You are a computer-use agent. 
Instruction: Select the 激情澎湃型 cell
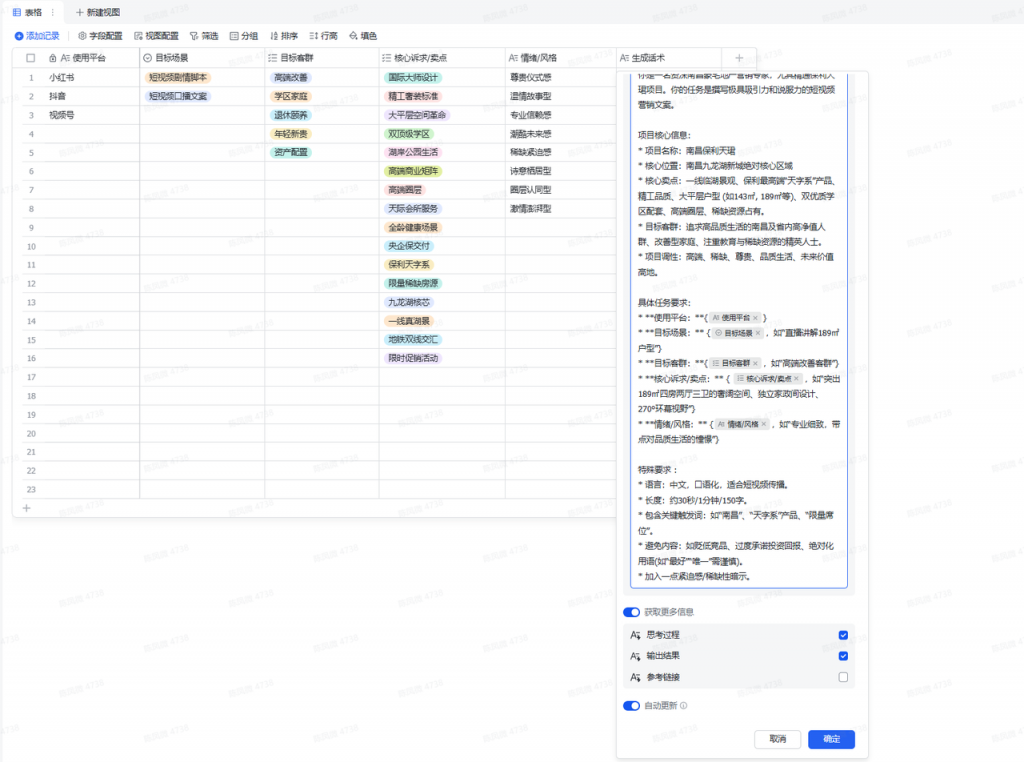[x=561, y=209]
